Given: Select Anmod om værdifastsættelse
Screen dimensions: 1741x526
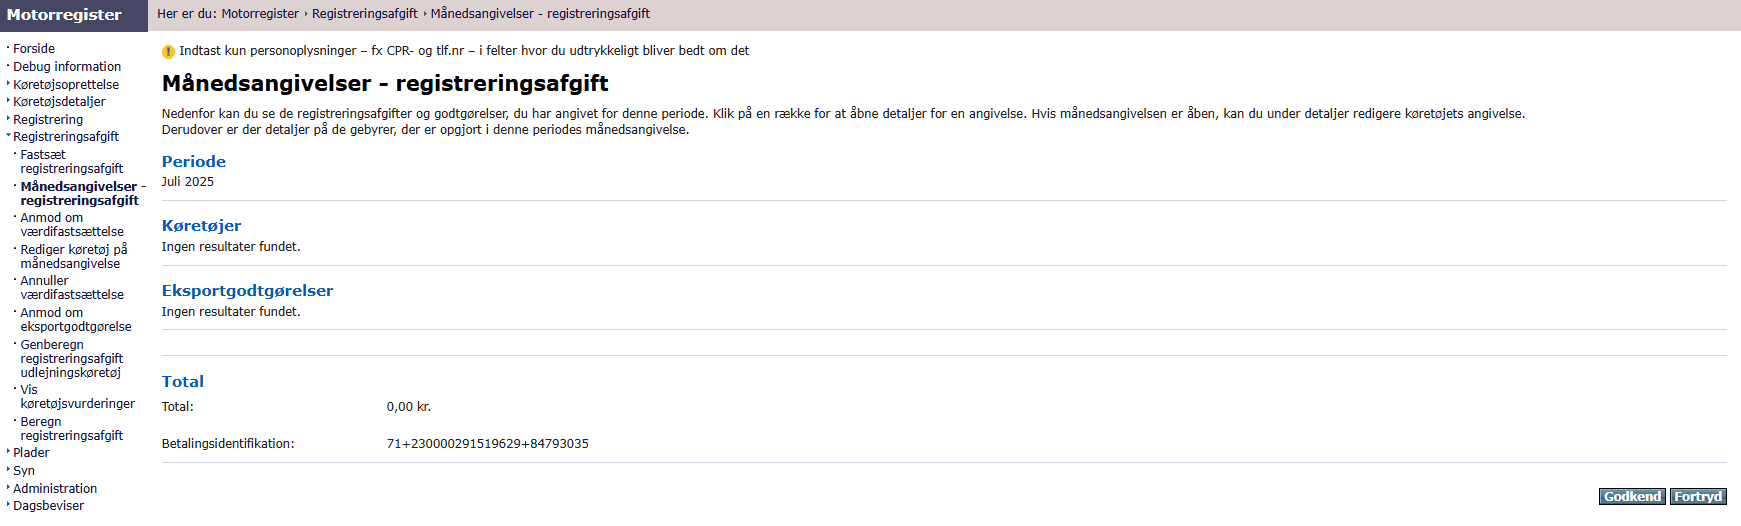Looking at the screenshot, I should (71, 225).
